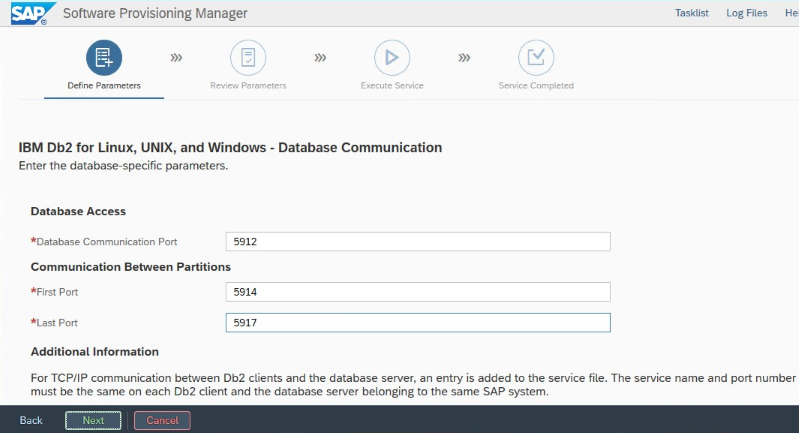Cancel the provisioning wizard
799x433 pixels.
[x=162, y=420]
